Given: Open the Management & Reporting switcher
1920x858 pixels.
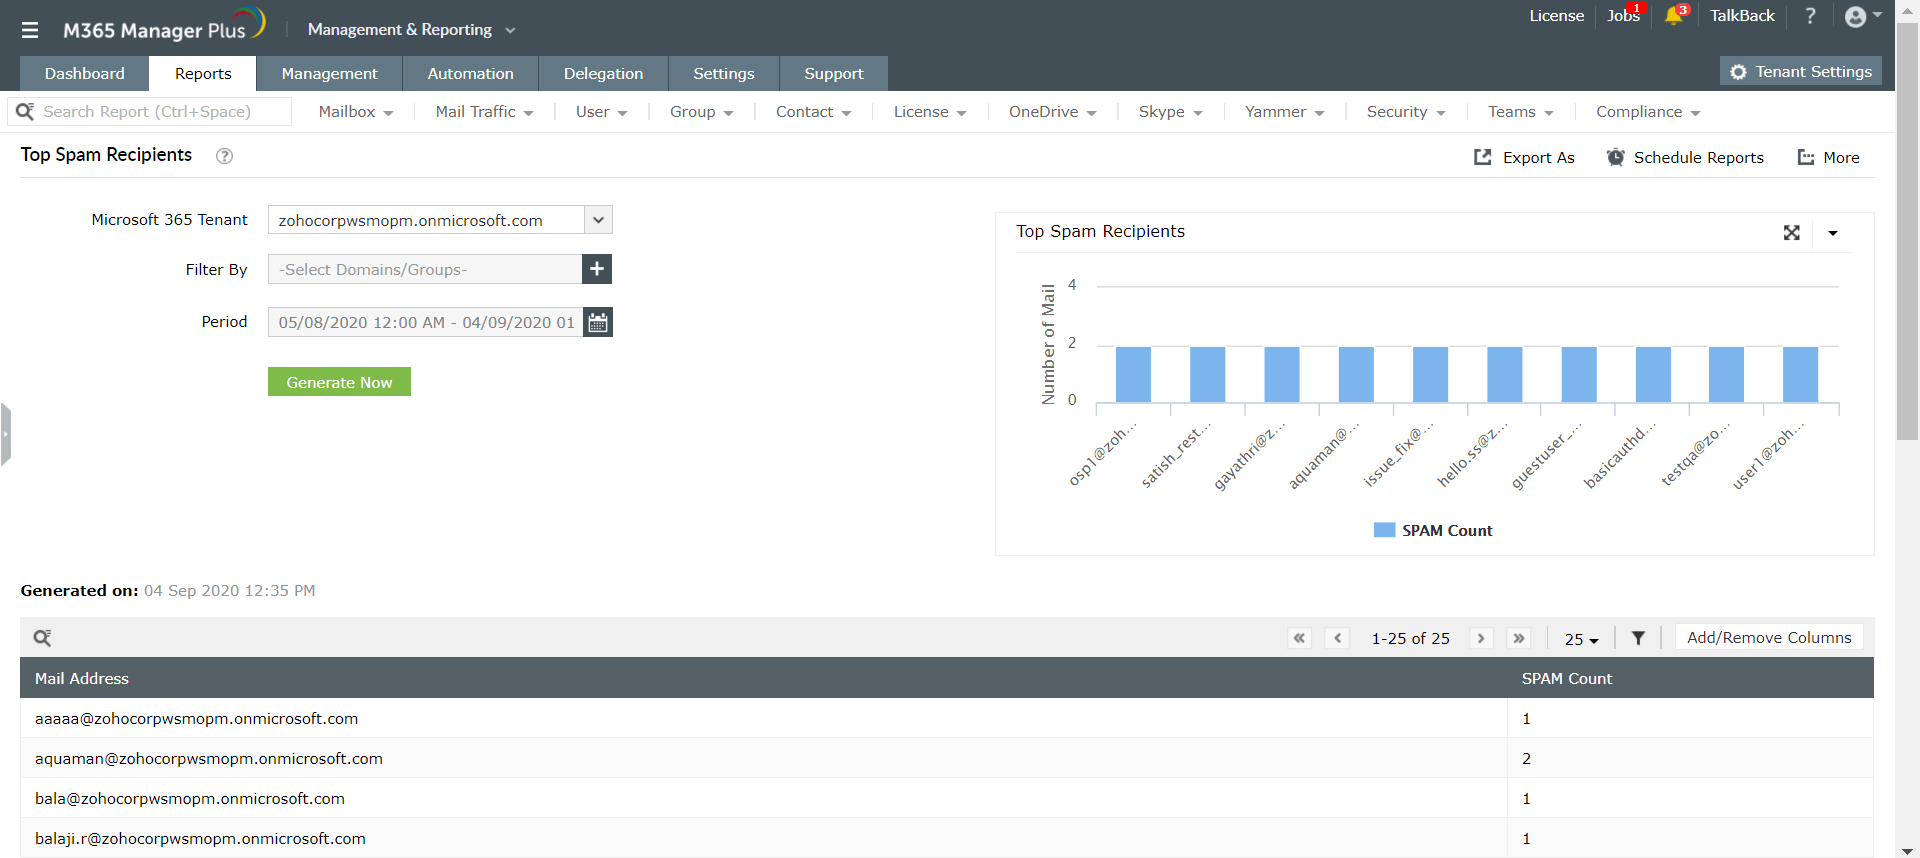Looking at the screenshot, I should 411,30.
